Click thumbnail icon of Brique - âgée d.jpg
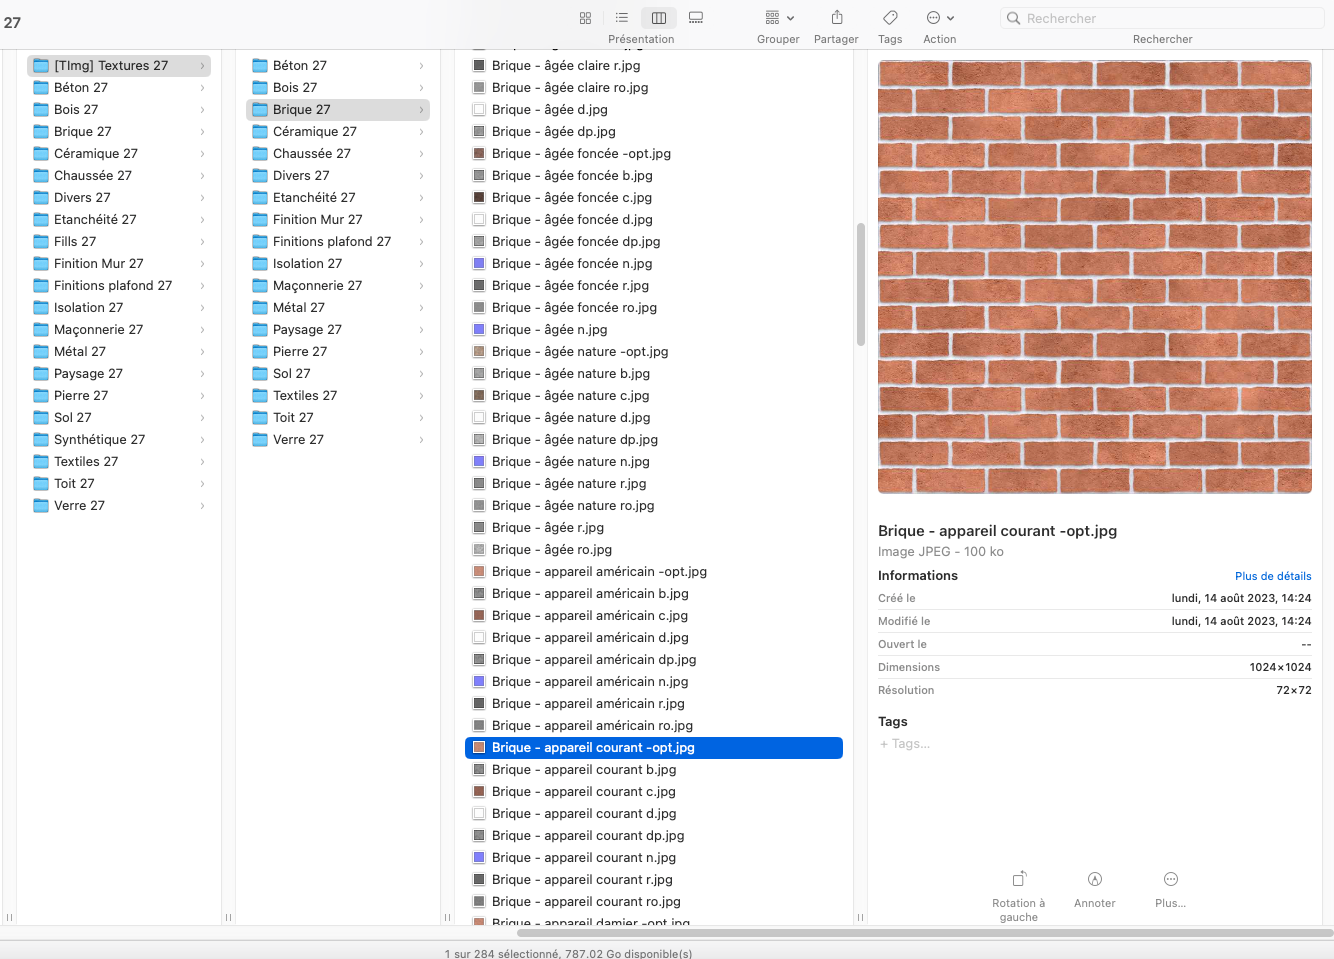 (479, 110)
